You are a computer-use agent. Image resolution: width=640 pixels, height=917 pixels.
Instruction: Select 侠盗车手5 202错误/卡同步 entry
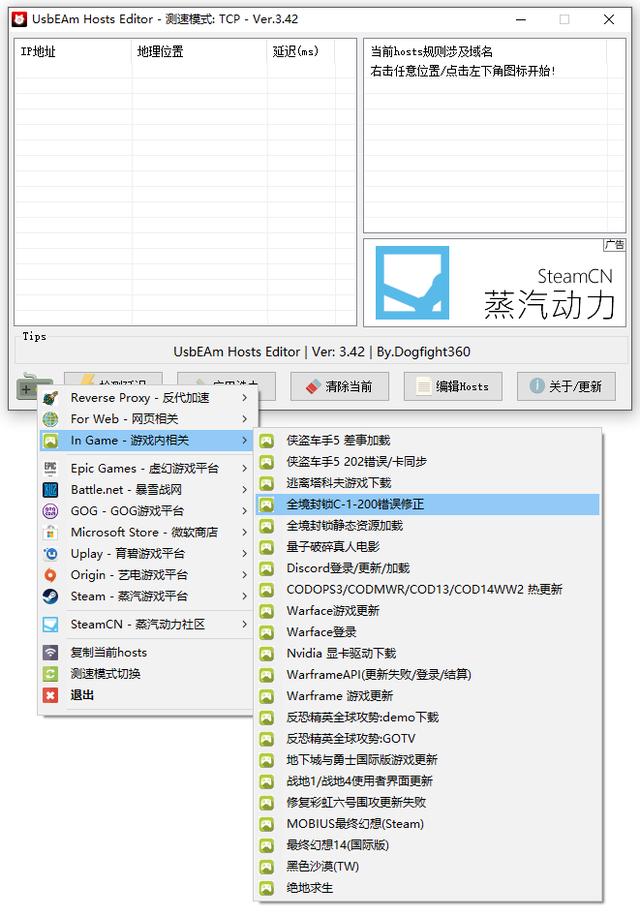(x=428, y=461)
